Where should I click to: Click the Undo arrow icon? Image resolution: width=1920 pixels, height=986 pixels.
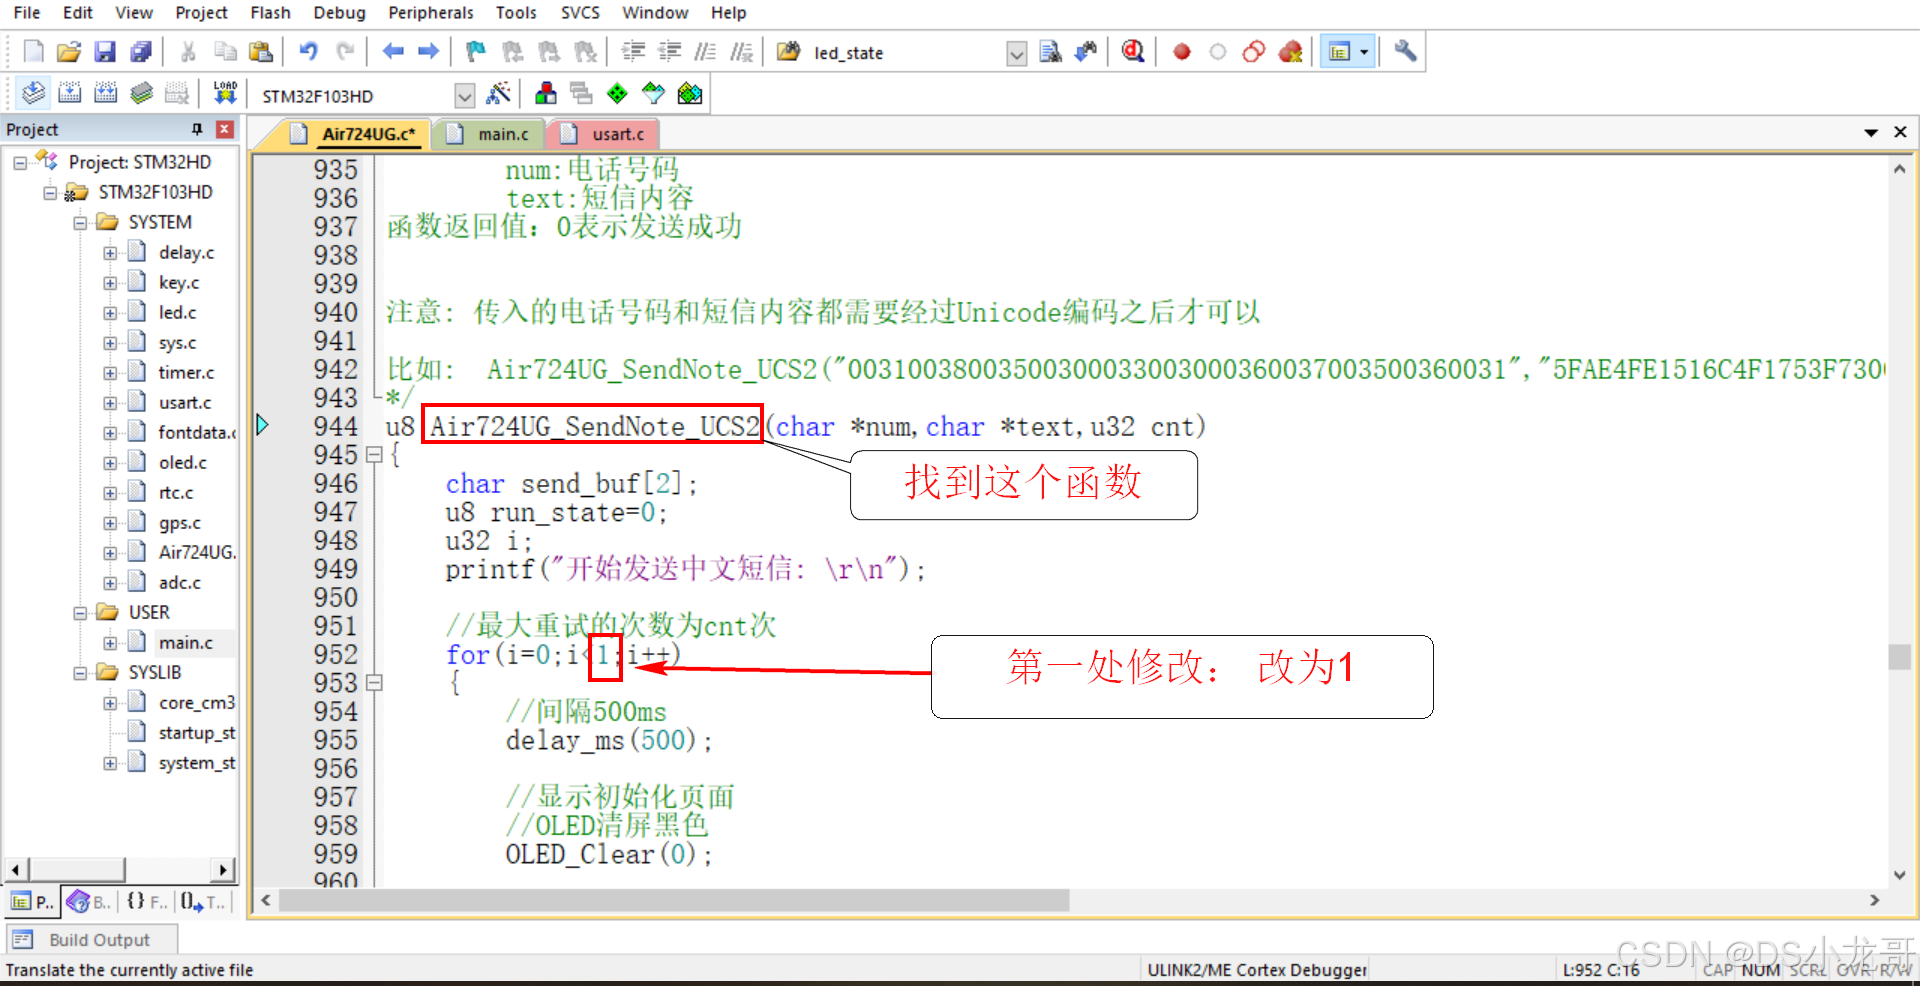click(x=309, y=52)
